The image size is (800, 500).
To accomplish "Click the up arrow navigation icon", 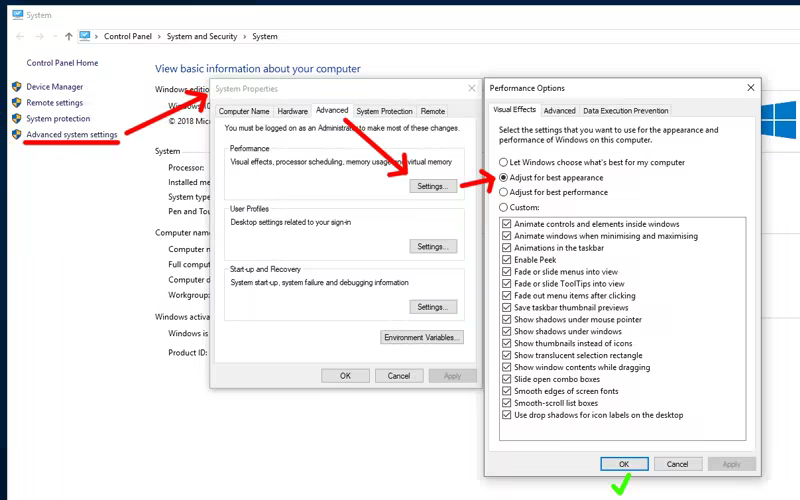I will pos(68,37).
